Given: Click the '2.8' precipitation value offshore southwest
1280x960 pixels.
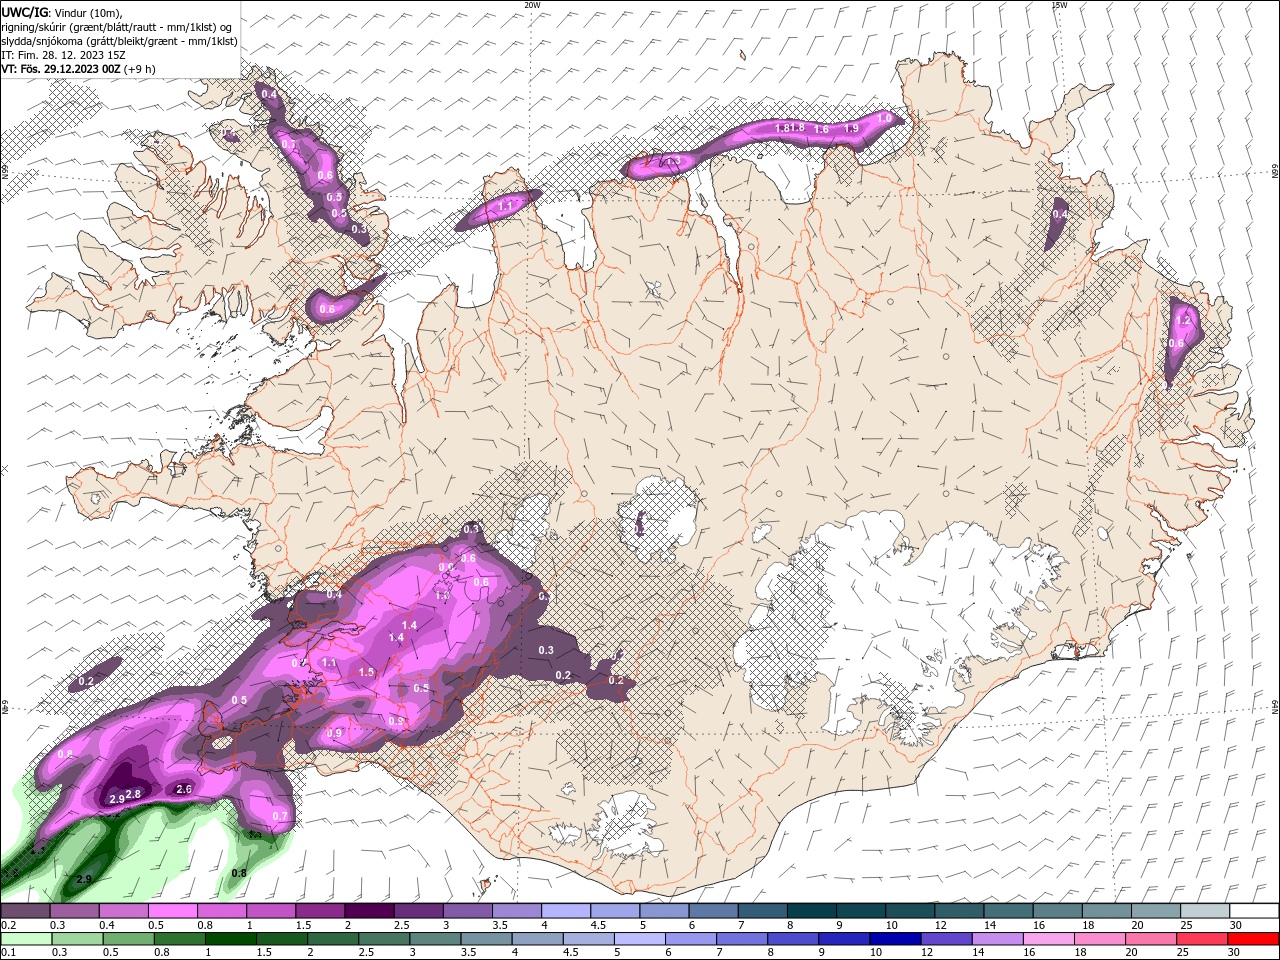Looking at the screenshot, I should [x=134, y=793].
